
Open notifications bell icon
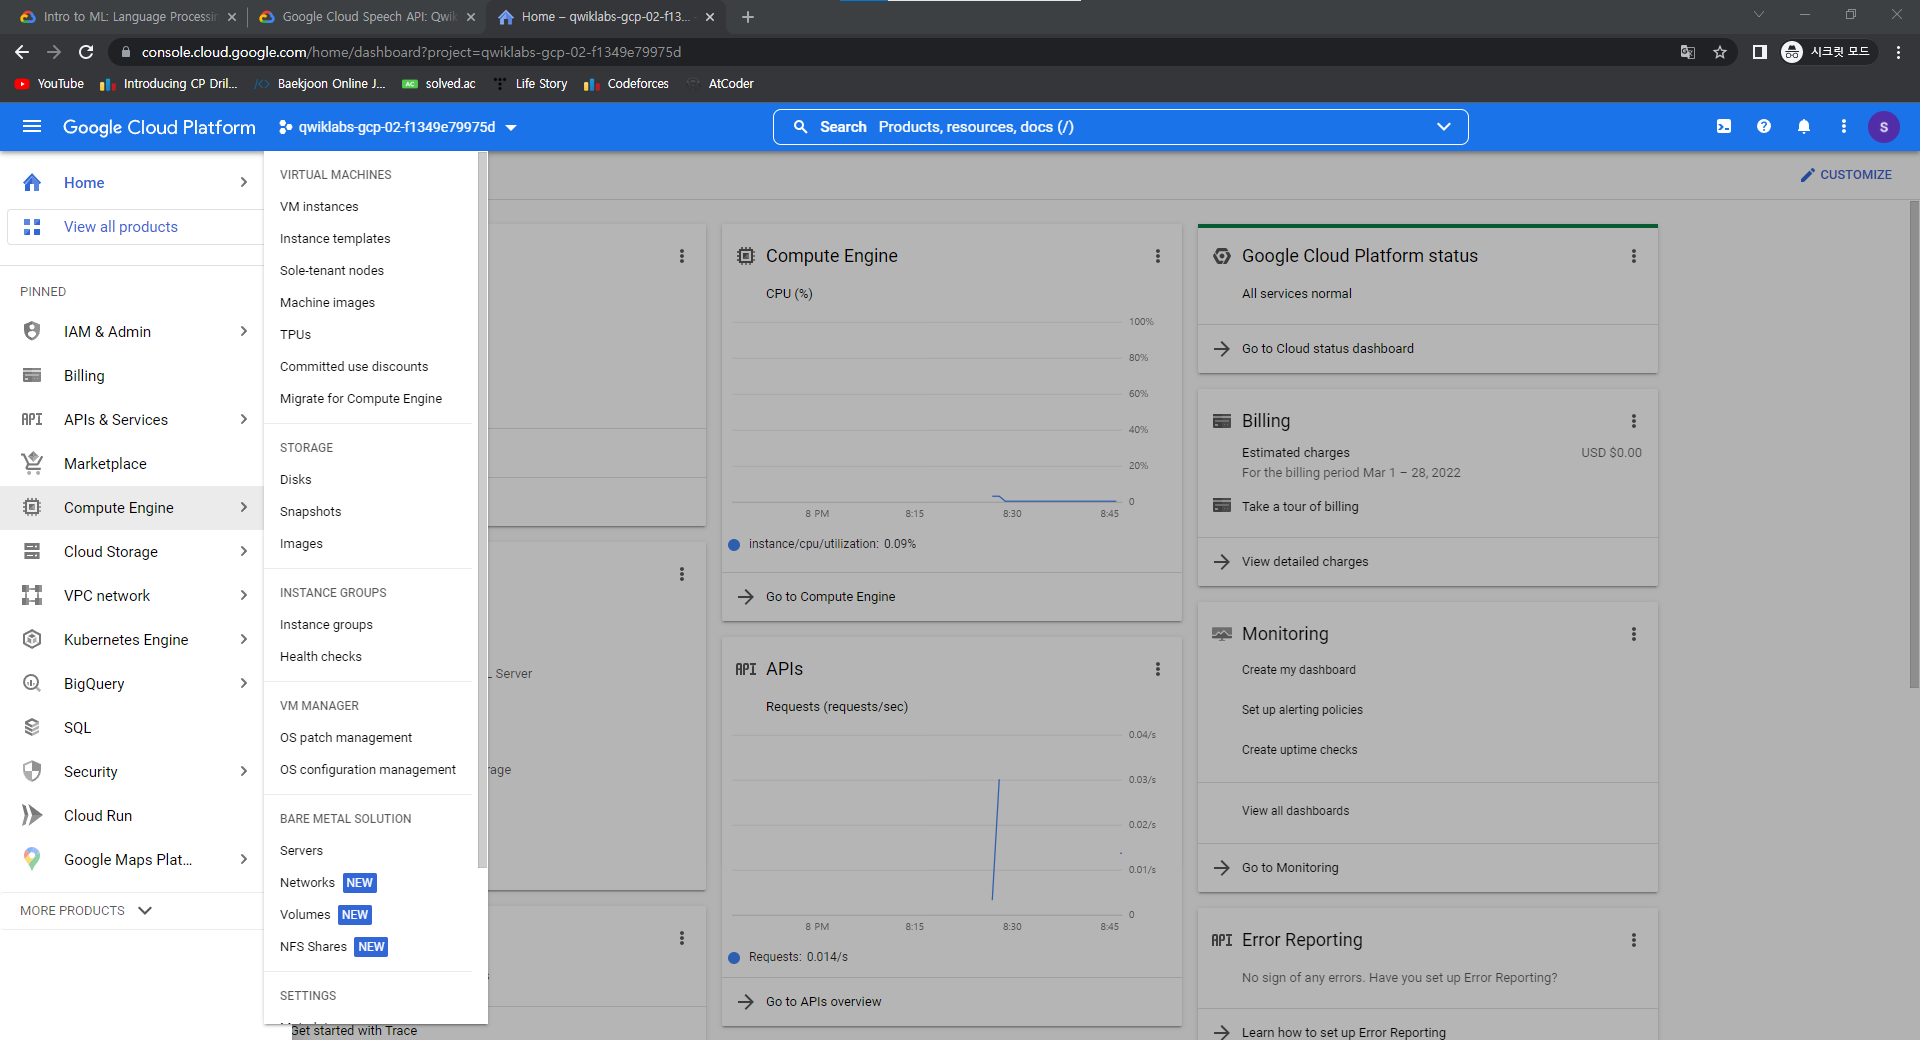[x=1804, y=127]
